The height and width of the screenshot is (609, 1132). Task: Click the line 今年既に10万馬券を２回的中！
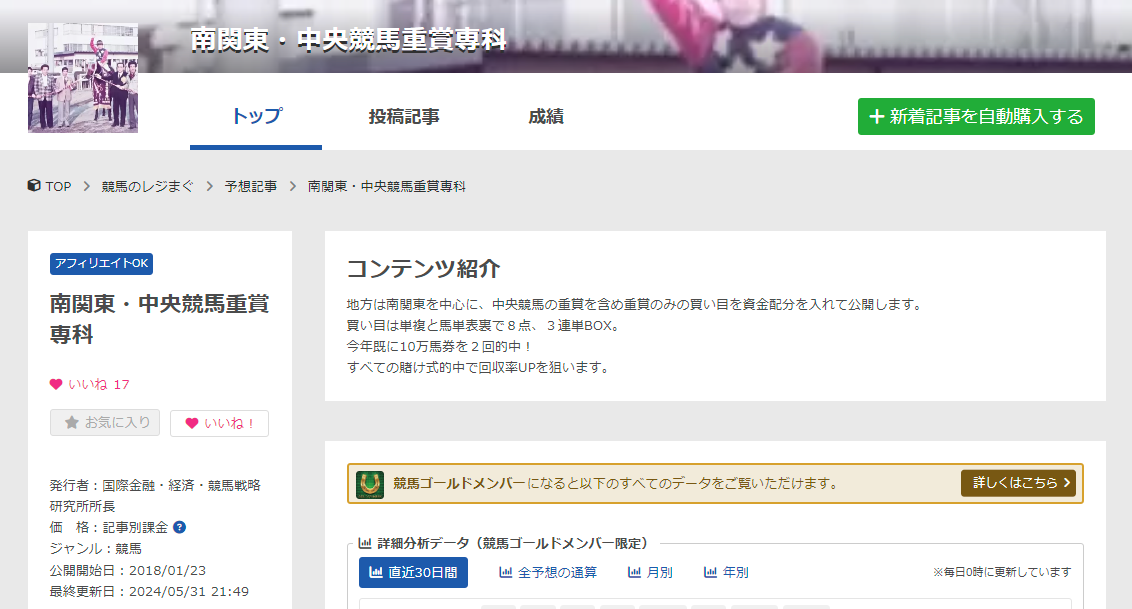coord(440,346)
